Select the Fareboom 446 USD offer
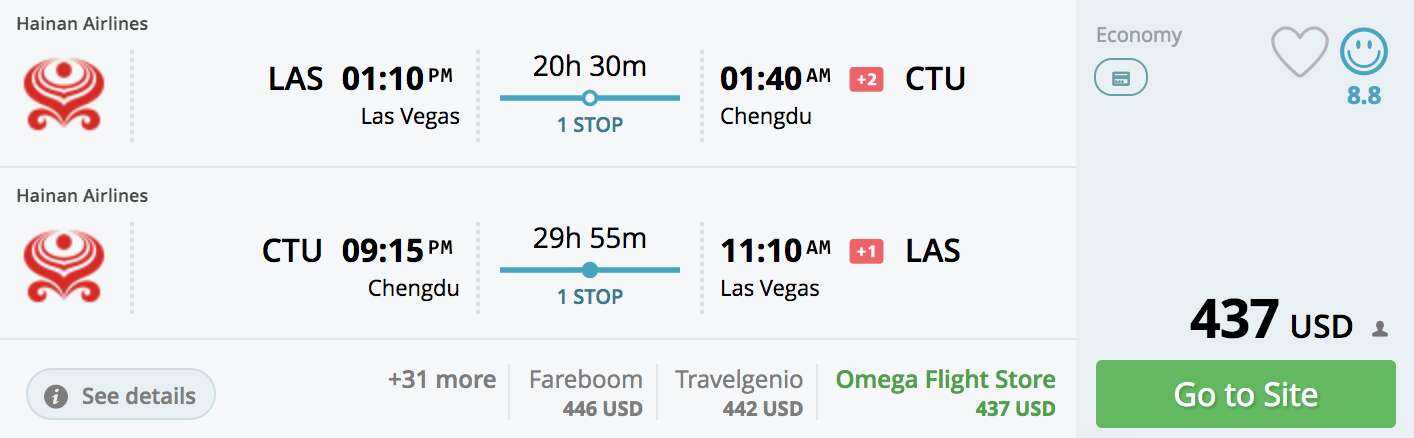 (x=585, y=392)
